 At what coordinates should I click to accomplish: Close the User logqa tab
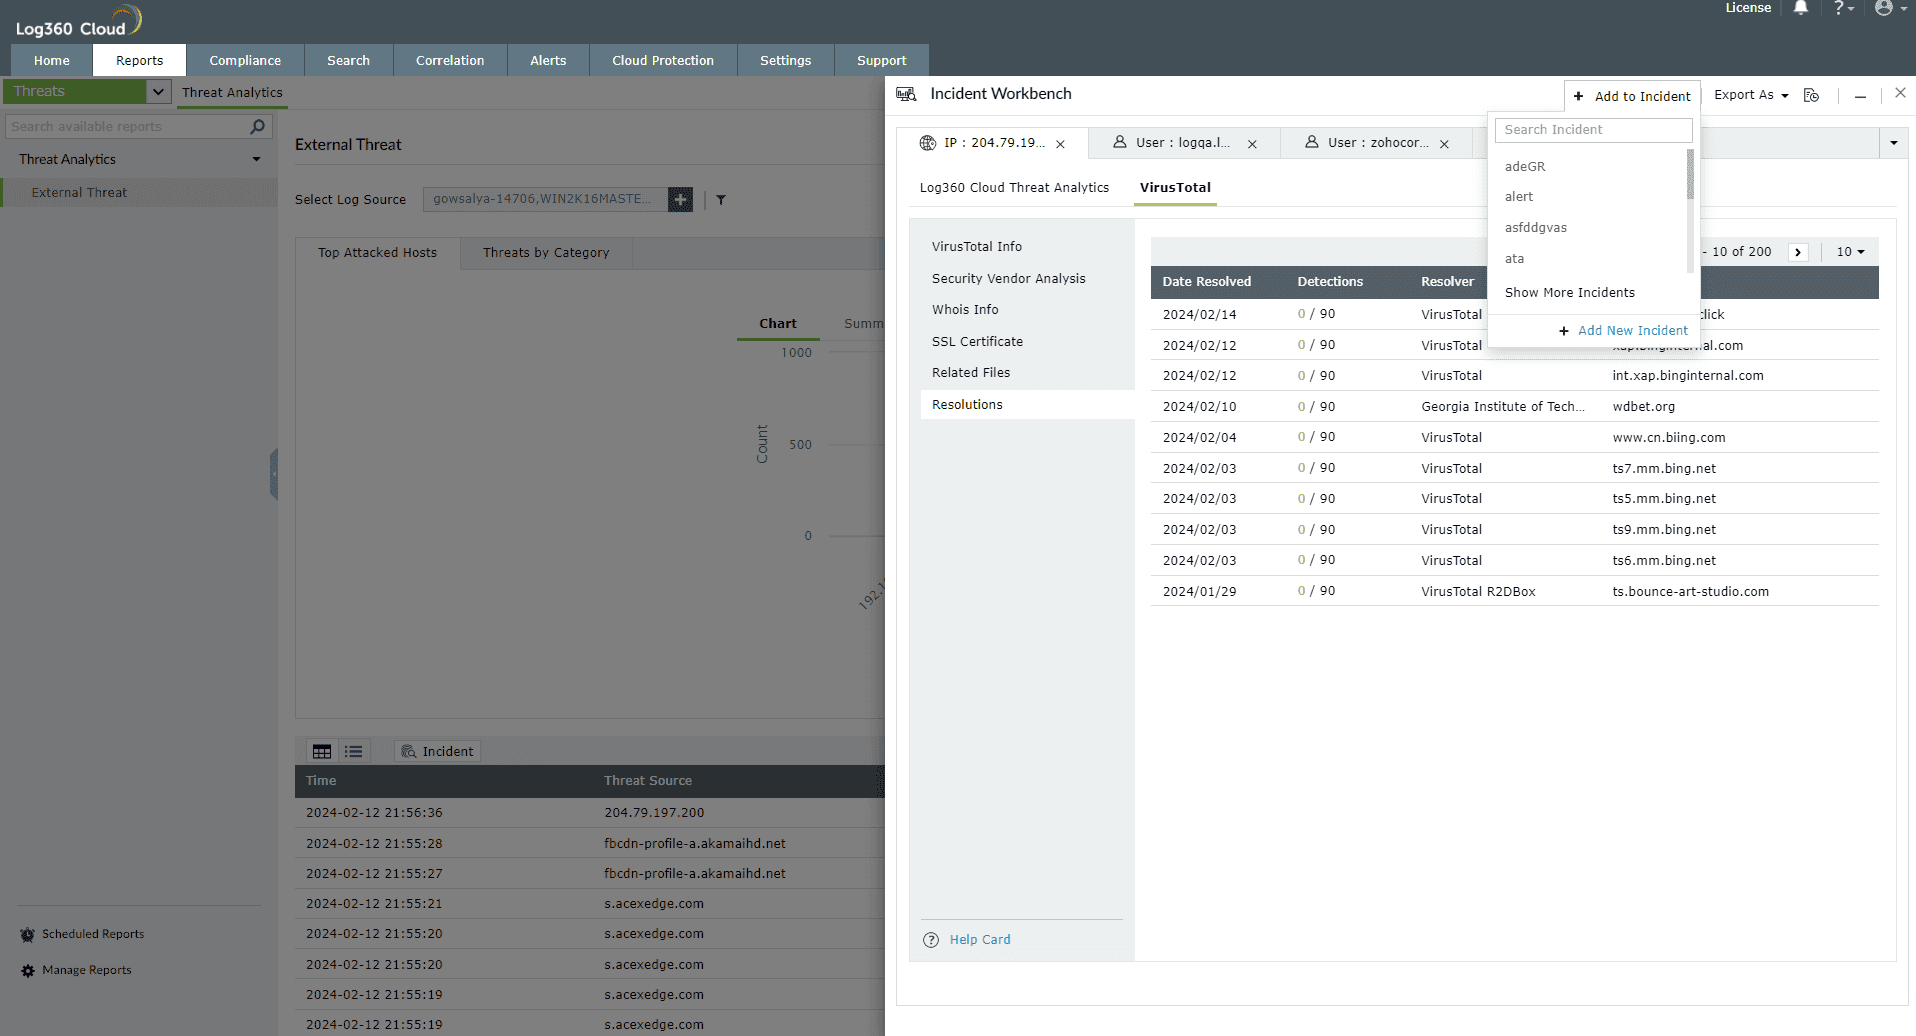(1252, 144)
